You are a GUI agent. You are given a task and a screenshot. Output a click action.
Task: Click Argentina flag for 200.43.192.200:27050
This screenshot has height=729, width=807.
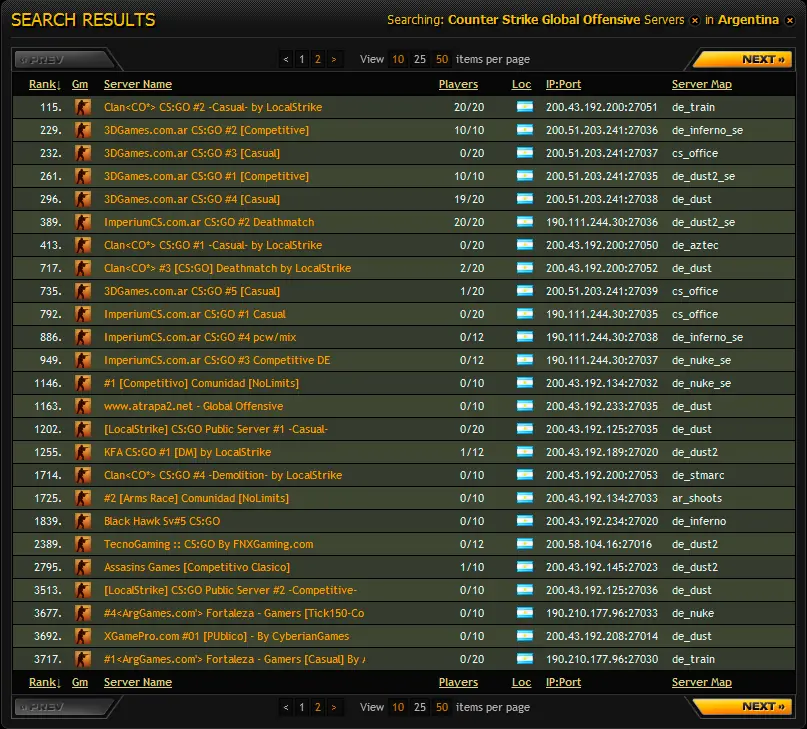click(524, 245)
